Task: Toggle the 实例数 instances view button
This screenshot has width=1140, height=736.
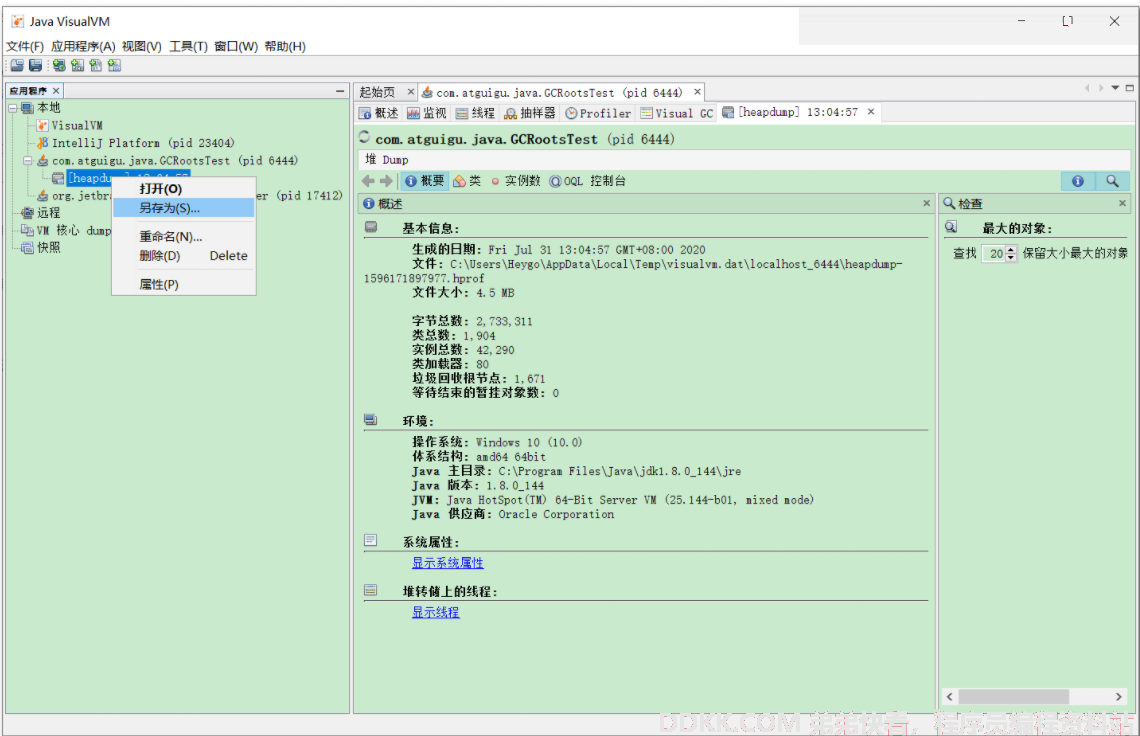Action: point(515,181)
